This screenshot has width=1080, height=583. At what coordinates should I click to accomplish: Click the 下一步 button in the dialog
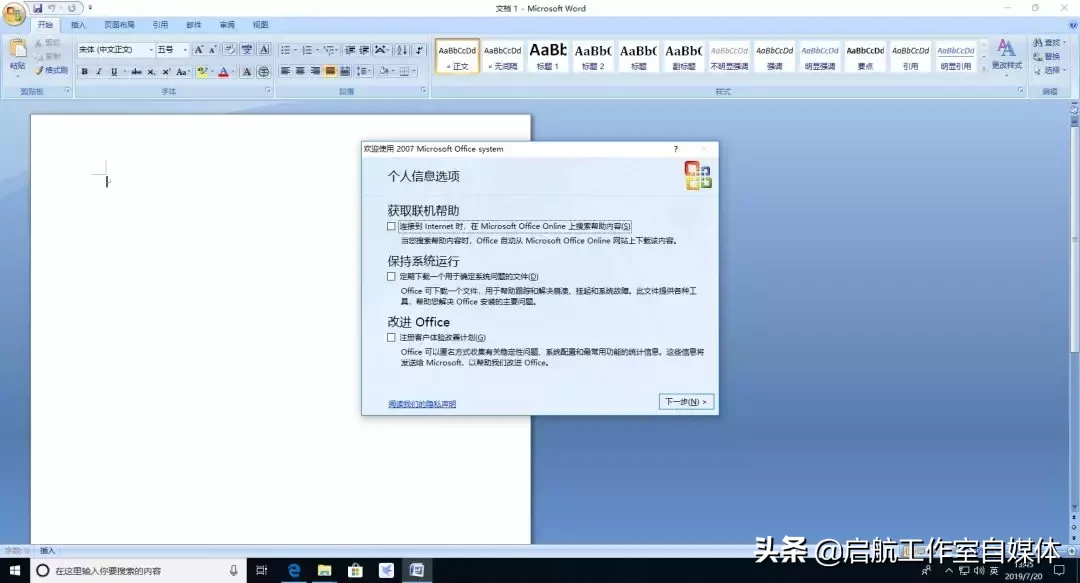[x=685, y=400]
